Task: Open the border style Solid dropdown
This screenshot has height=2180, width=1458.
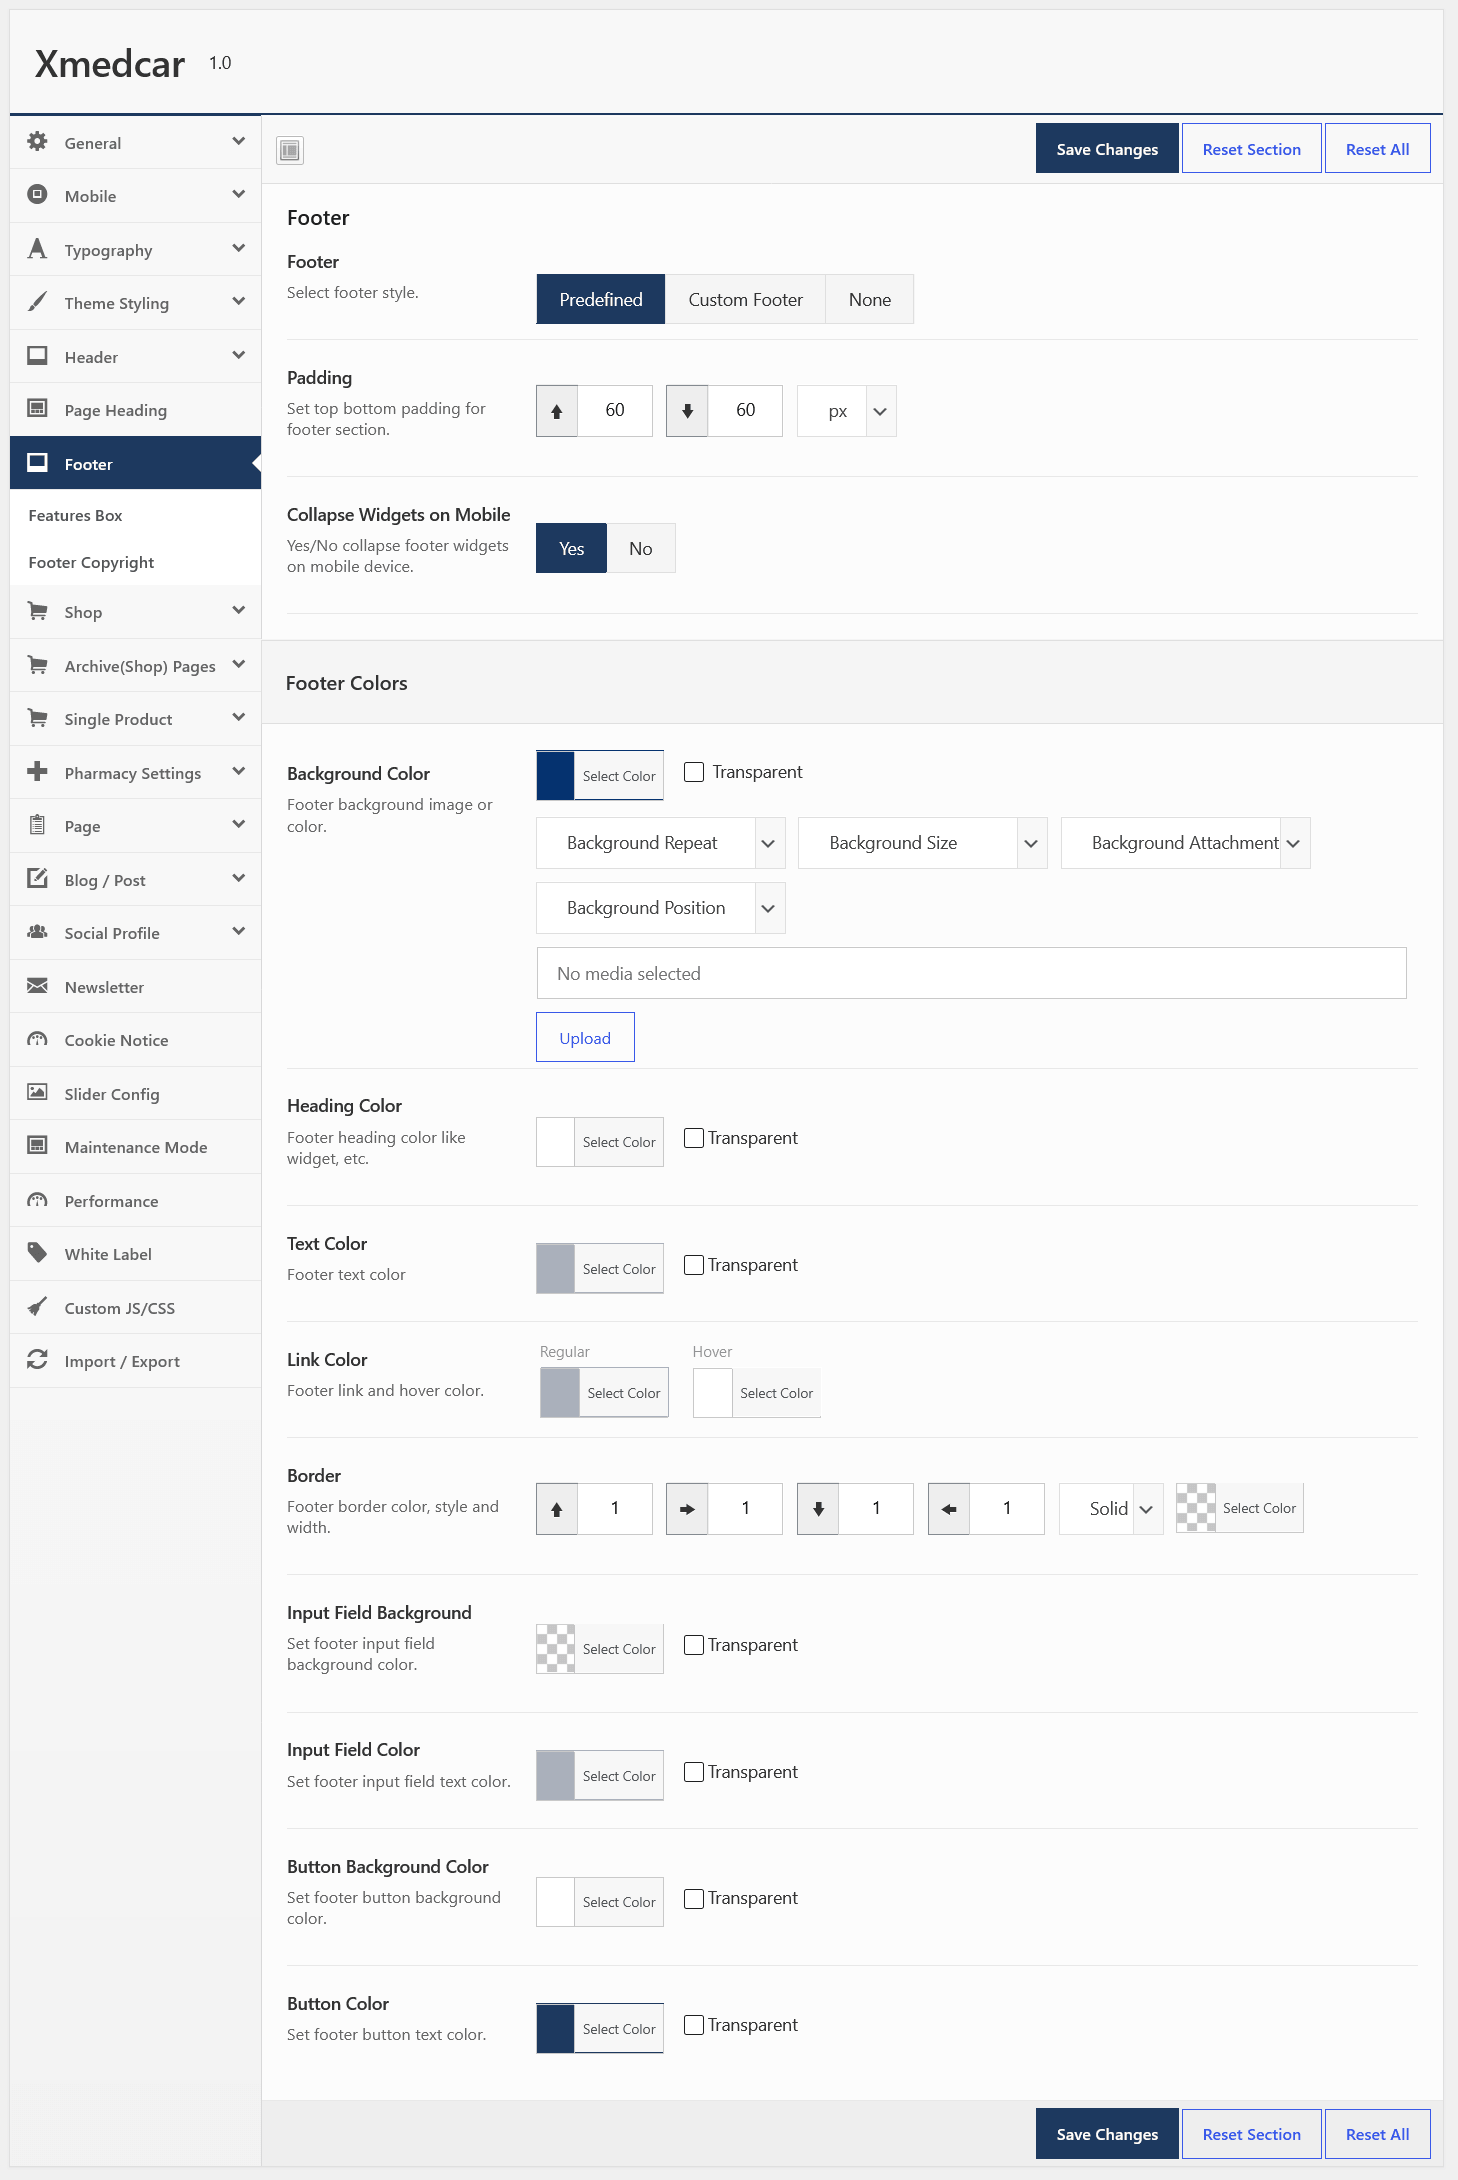Action: point(1112,1509)
